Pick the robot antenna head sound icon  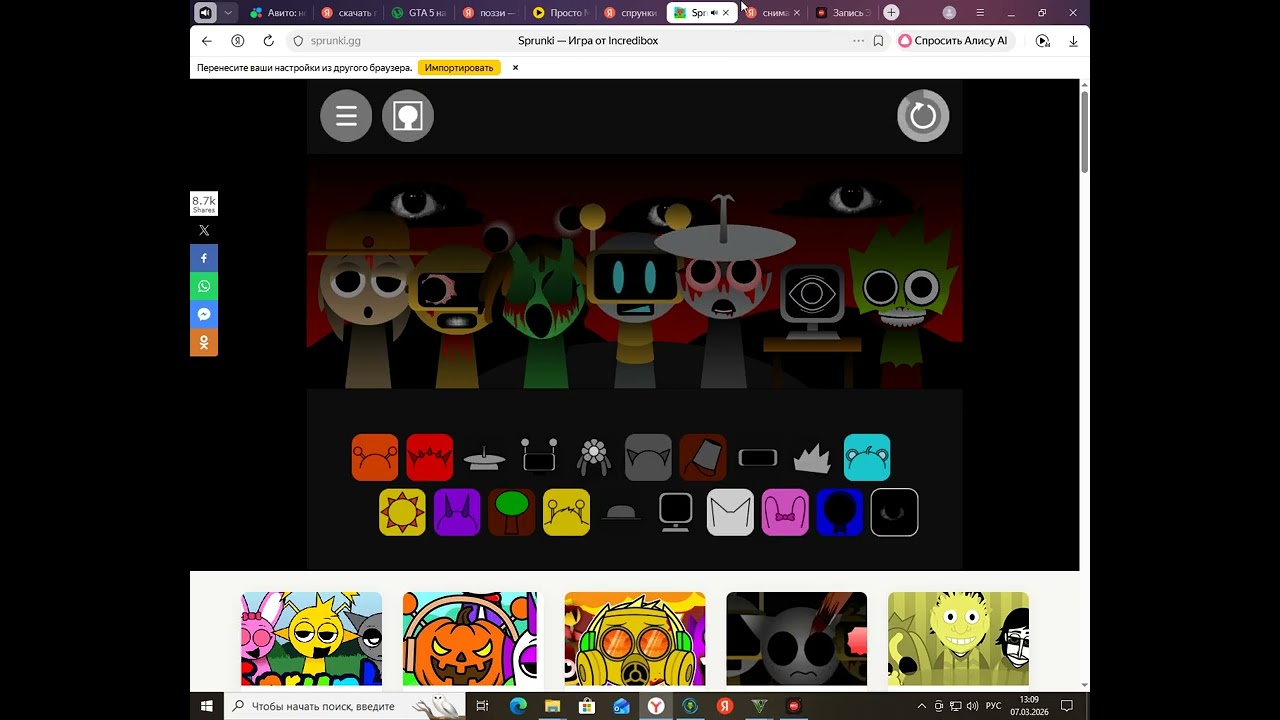pyautogui.click(x=539, y=458)
